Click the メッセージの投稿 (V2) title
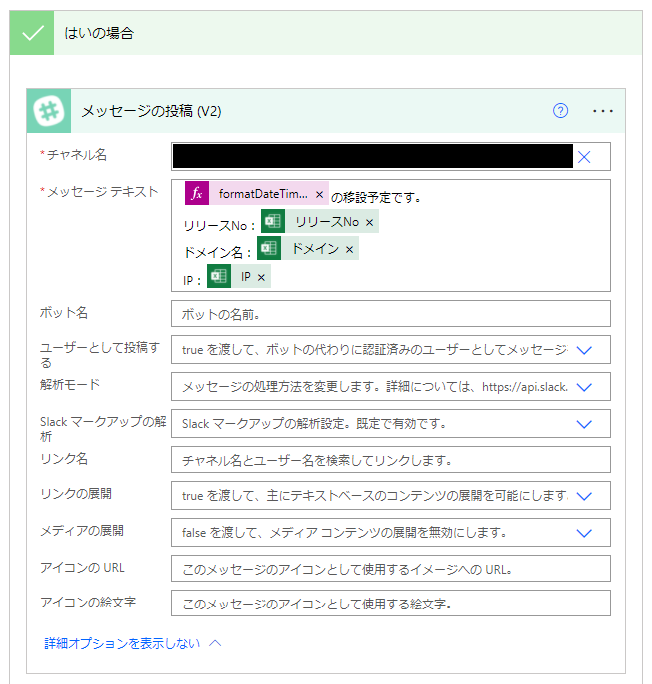Viewport: 652px width, 684px height. [x=151, y=111]
